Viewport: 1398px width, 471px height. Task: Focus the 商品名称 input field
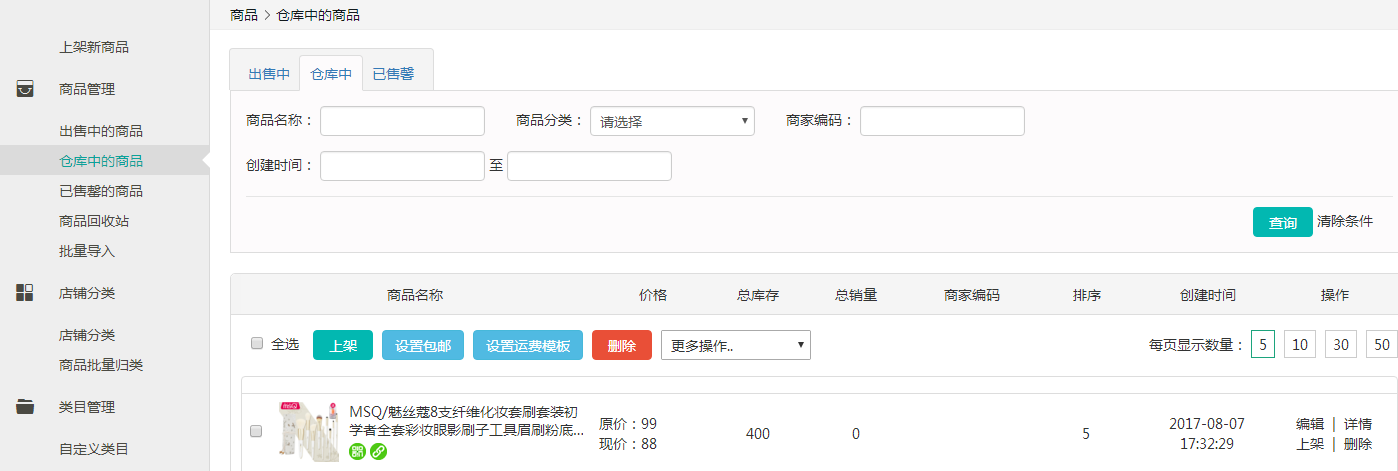[402, 121]
